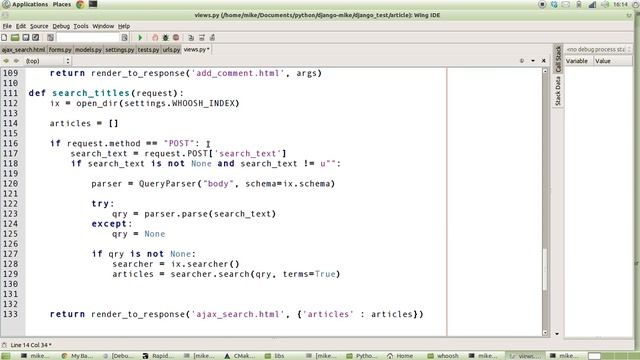Viewport: 640px width, 360px height.
Task: Click the Variable column header
Action: pyautogui.click(x=579, y=61)
